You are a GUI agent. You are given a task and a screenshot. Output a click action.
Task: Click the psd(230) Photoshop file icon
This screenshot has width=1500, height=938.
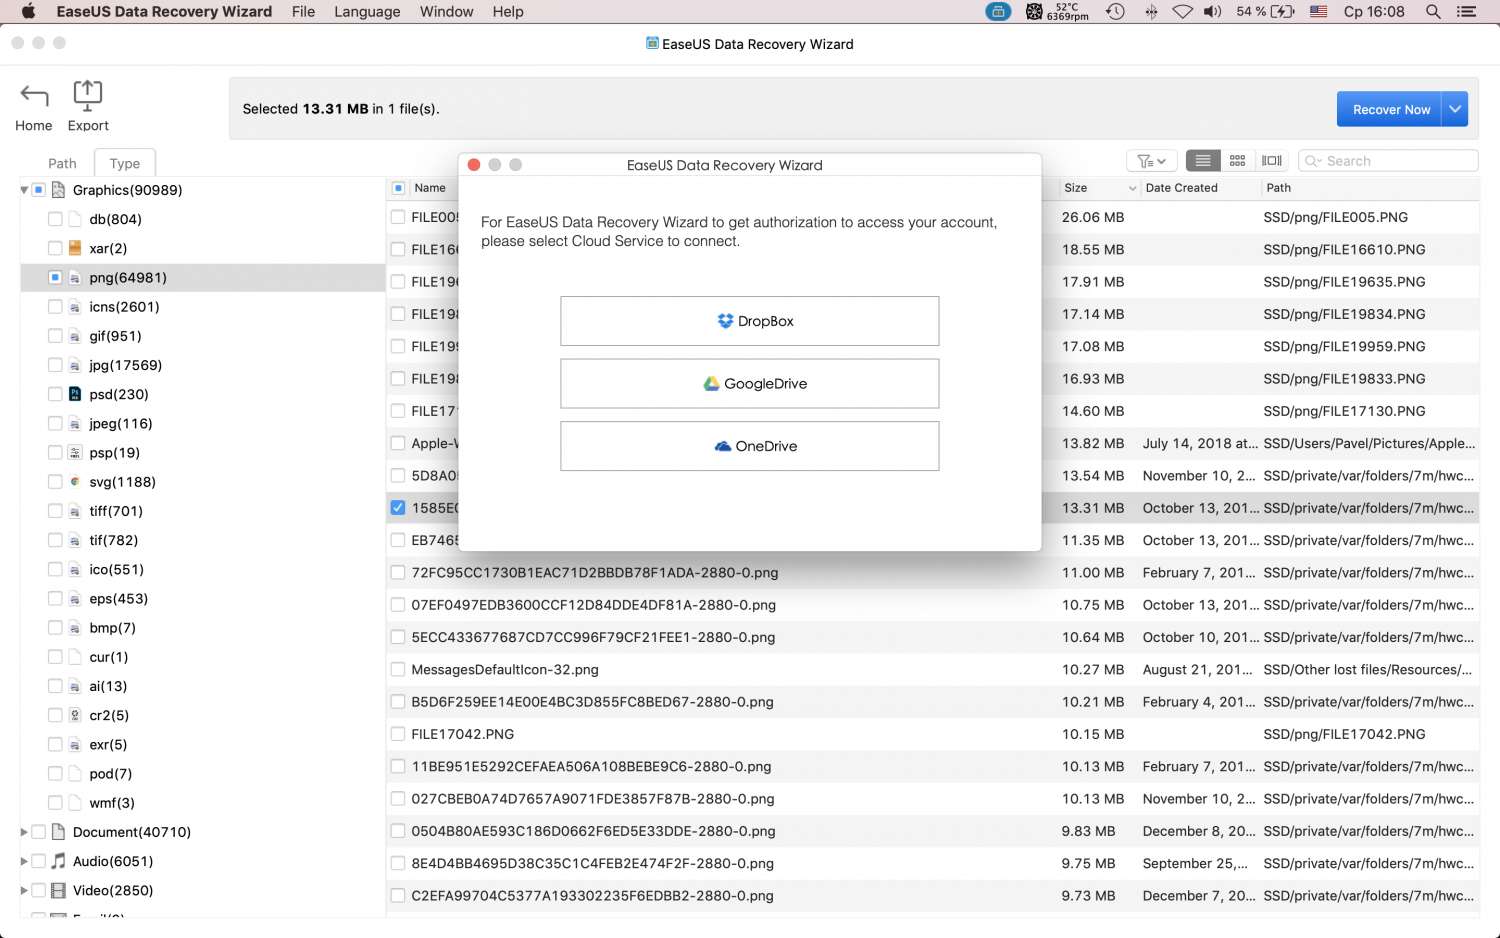point(75,394)
